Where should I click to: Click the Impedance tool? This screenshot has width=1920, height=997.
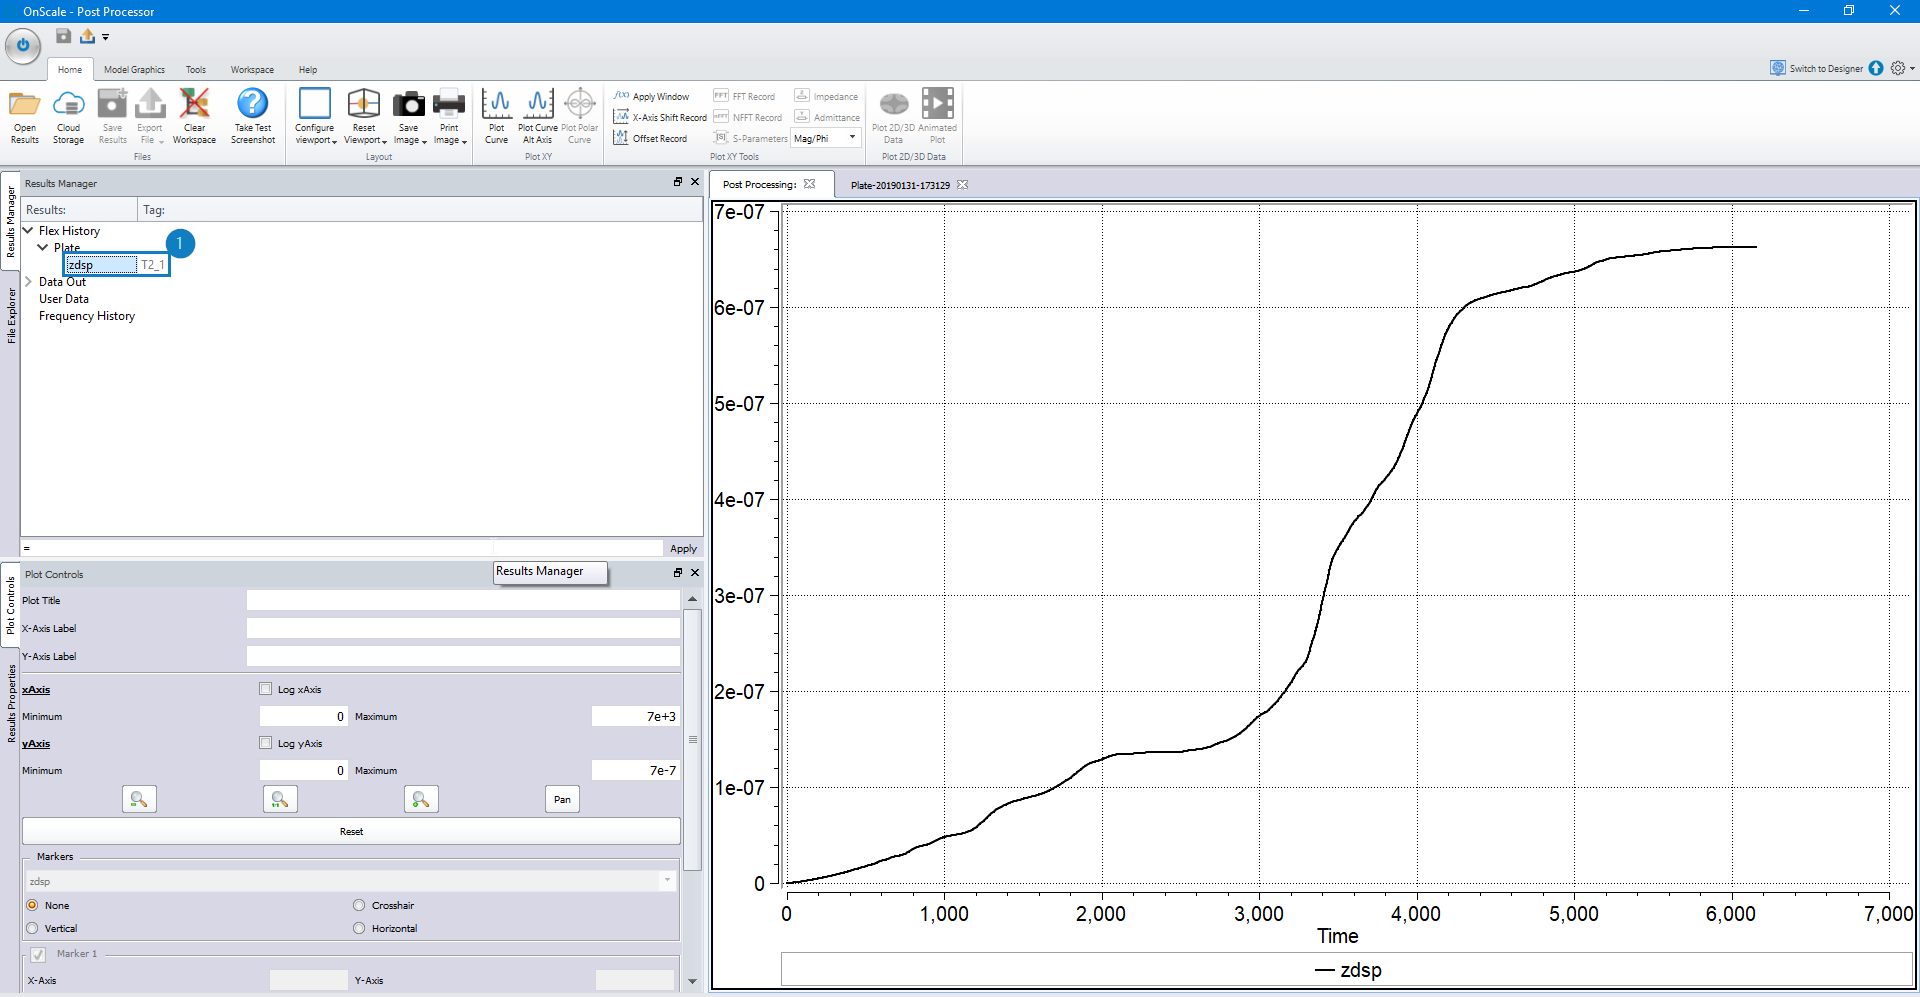(x=826, y=97)
